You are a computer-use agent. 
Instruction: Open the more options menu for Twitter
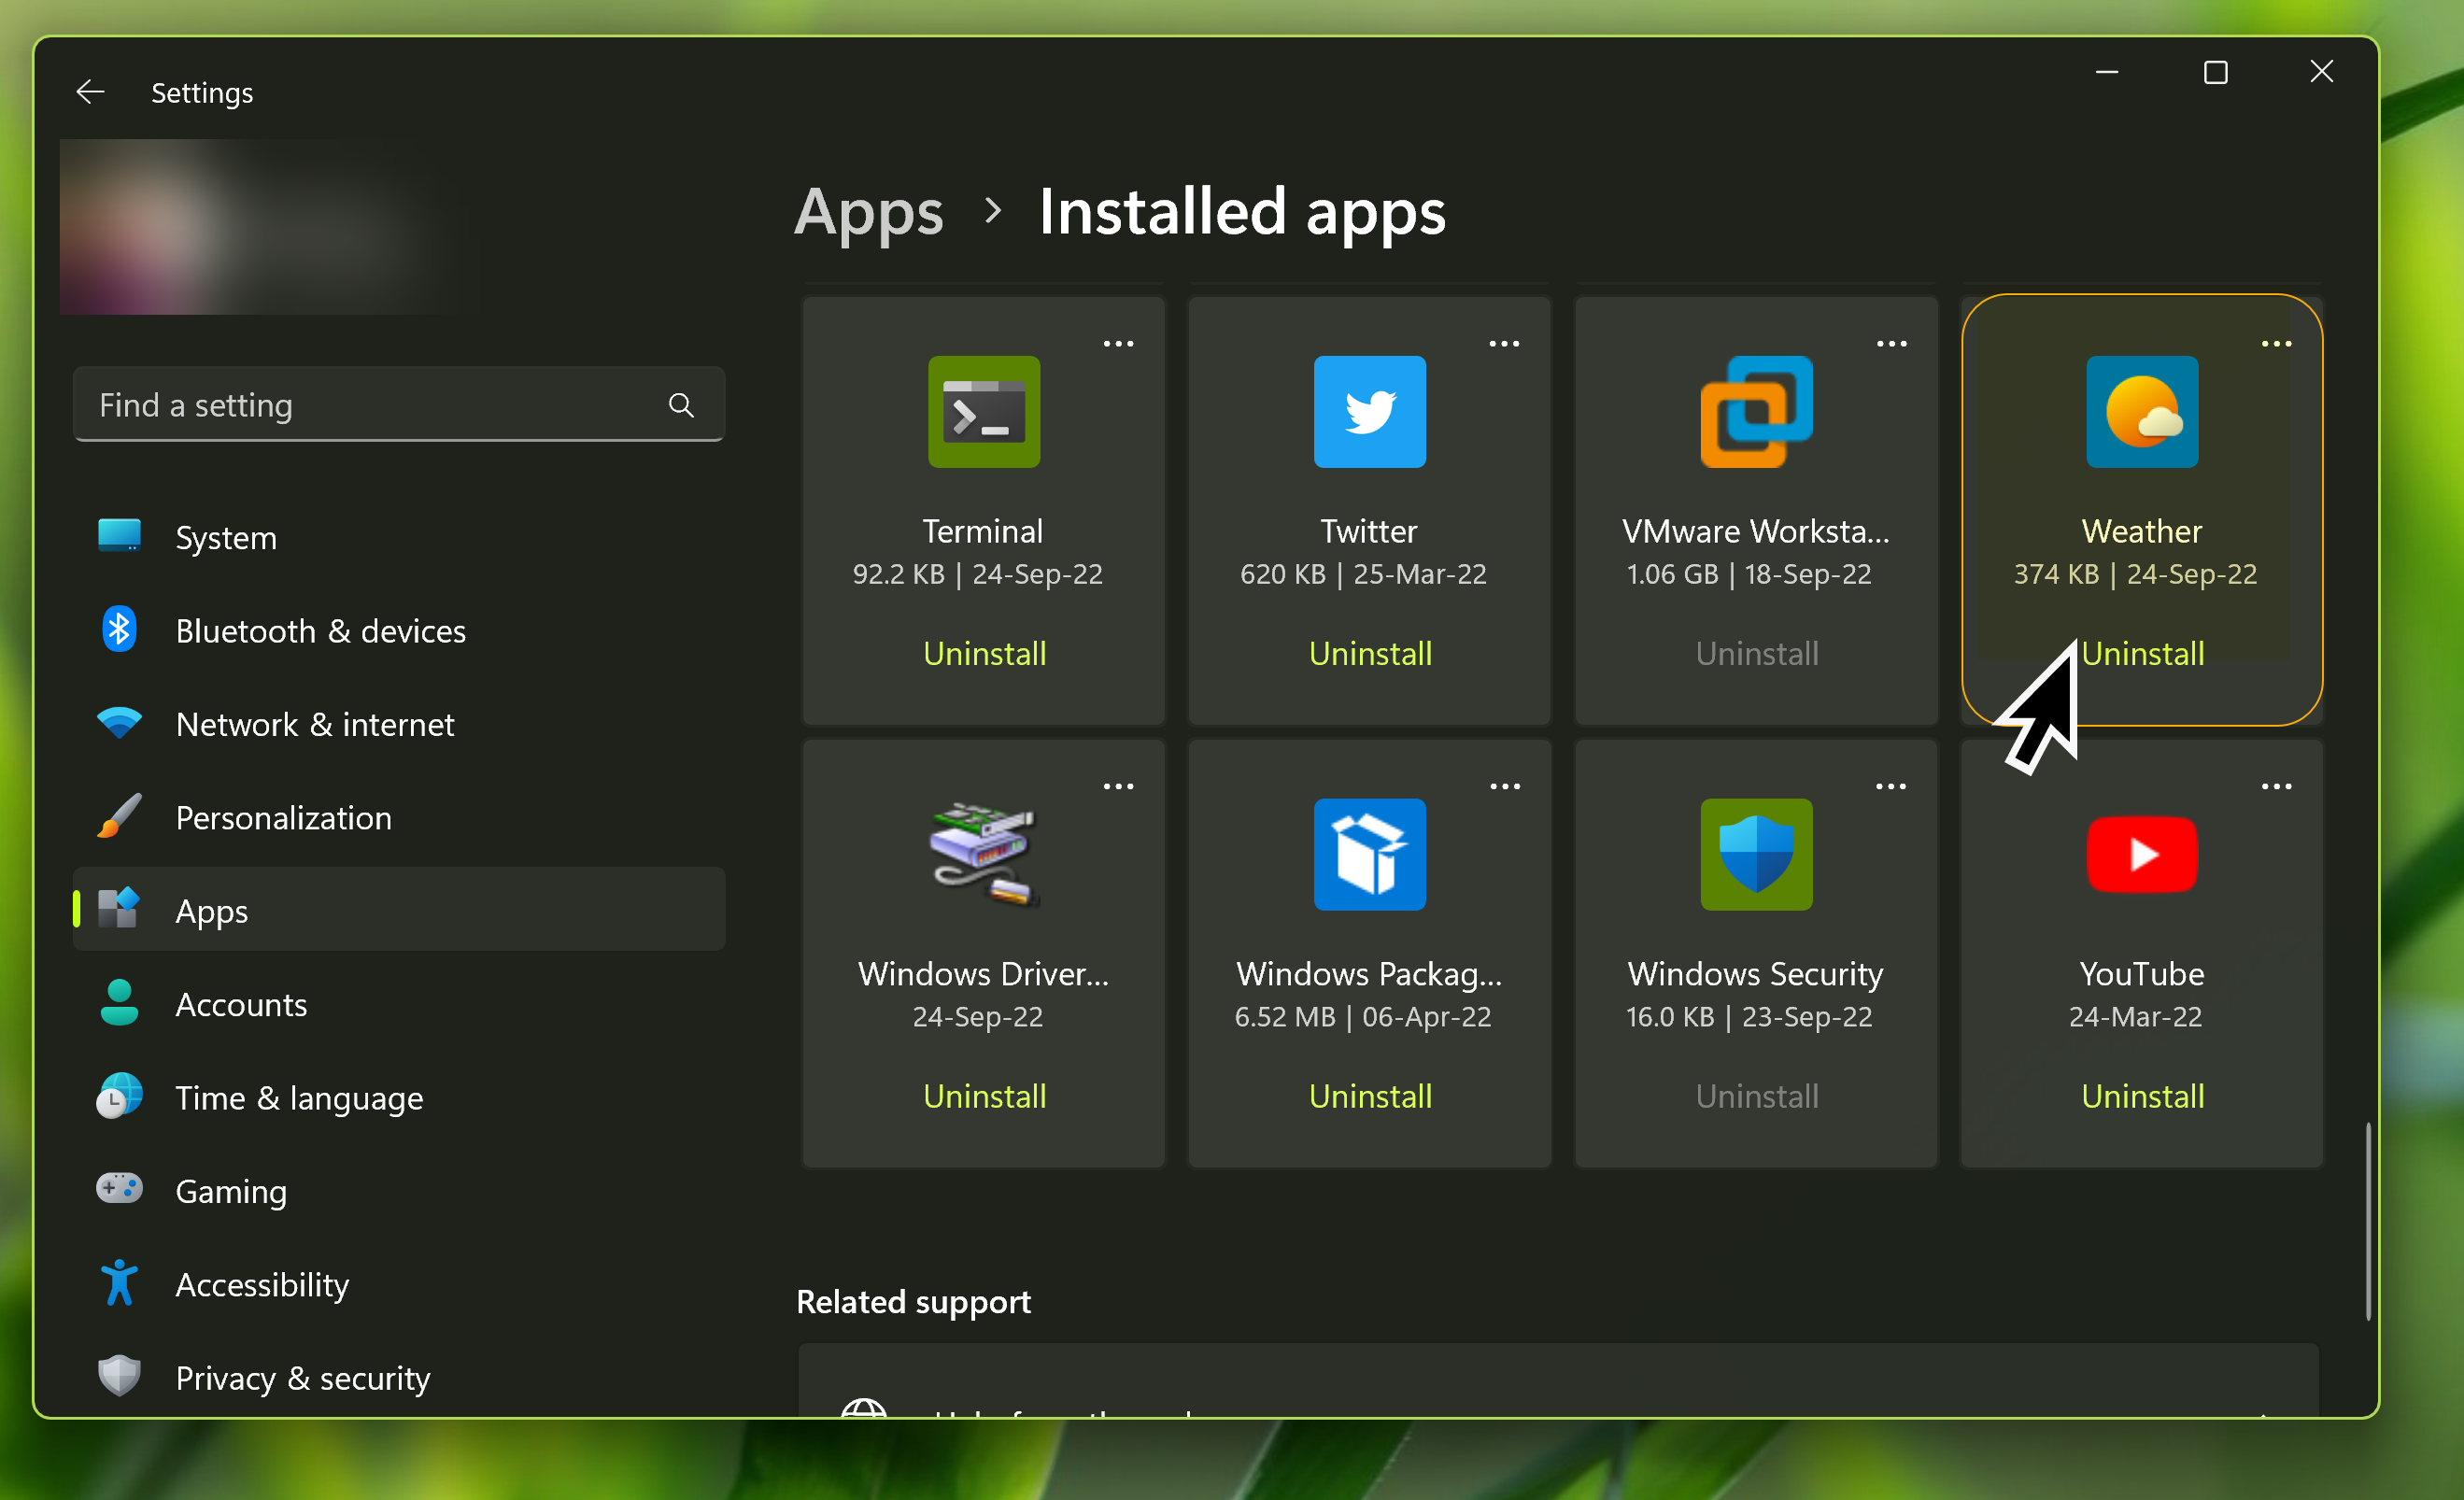coord(1504,343)
